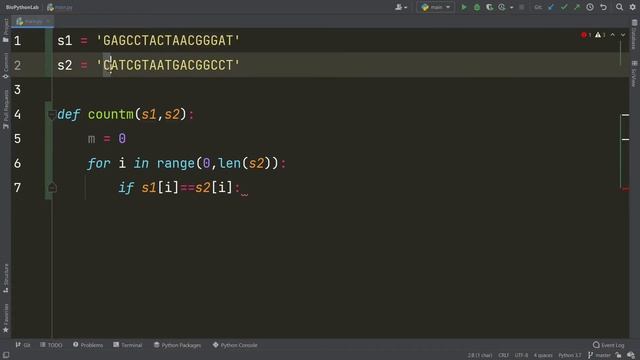The width and height of the screenshot is (640, 360).
Task: Collapse the countm function fold marker
Action: tap(51, 114)
